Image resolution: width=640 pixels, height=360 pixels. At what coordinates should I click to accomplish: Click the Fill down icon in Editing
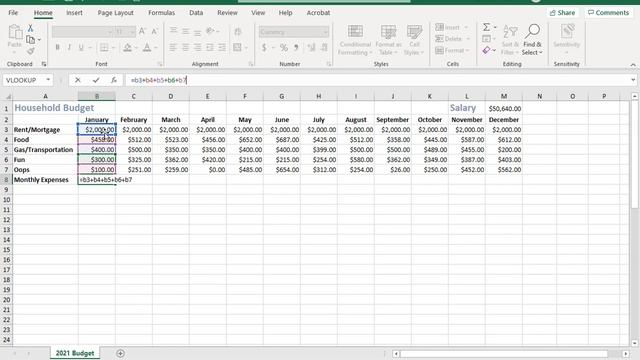click(486, 39)
